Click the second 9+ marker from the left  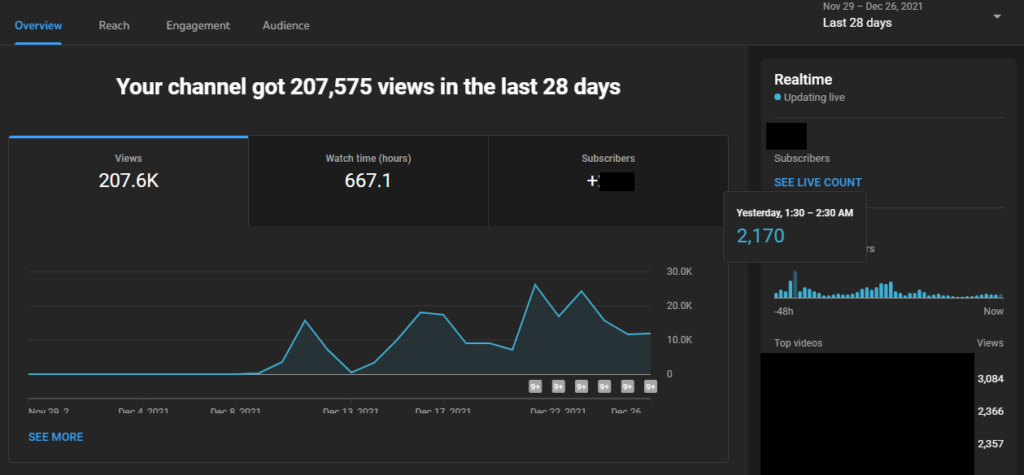tap(559, 386)
